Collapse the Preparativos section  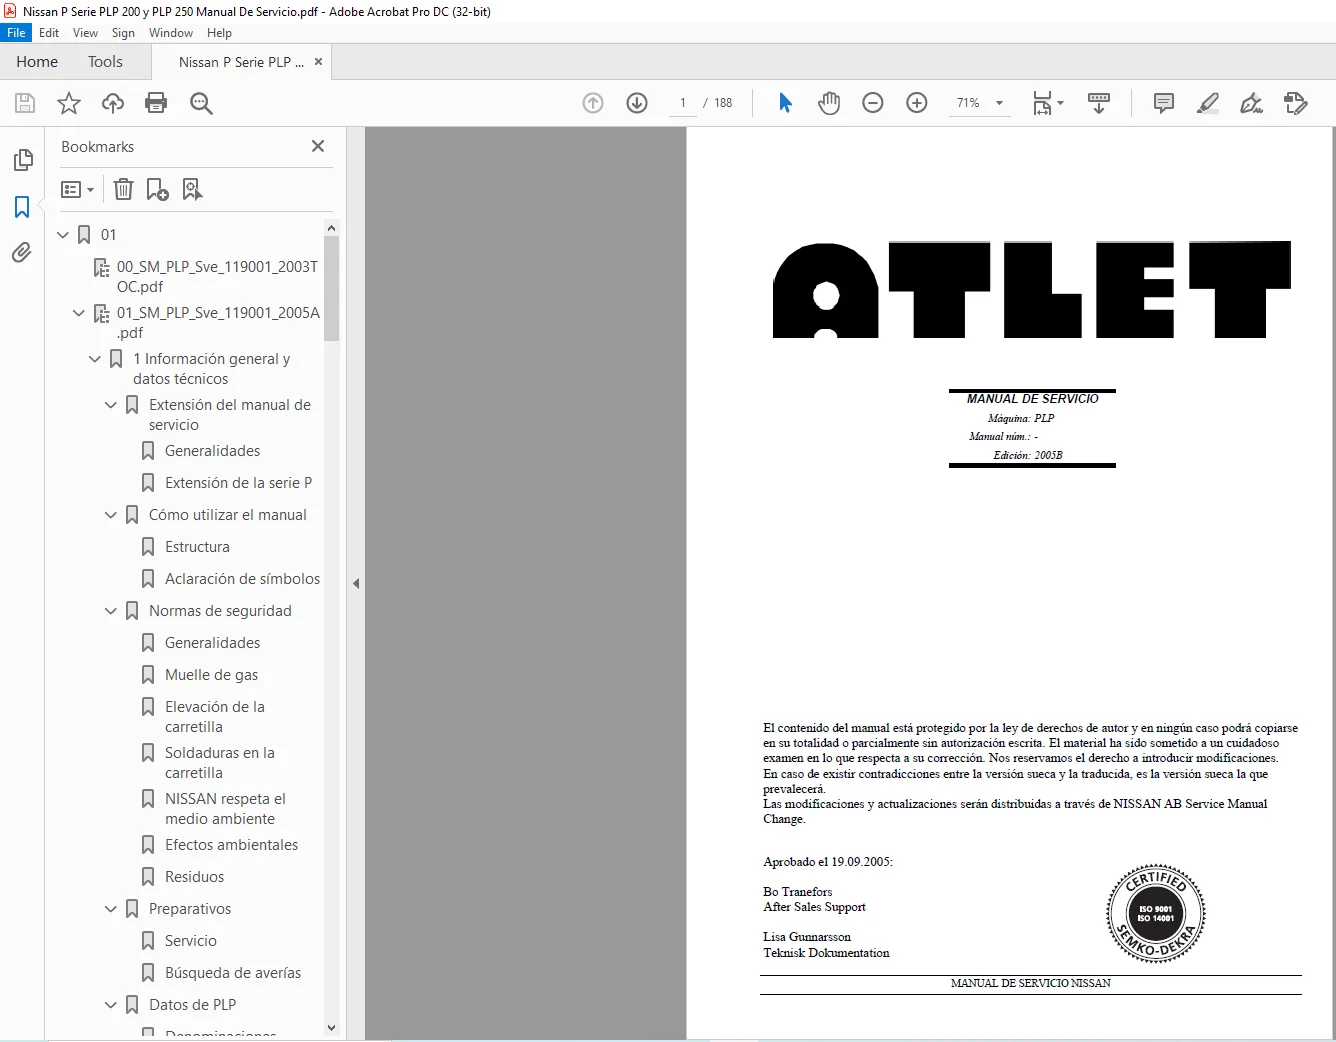111,909
